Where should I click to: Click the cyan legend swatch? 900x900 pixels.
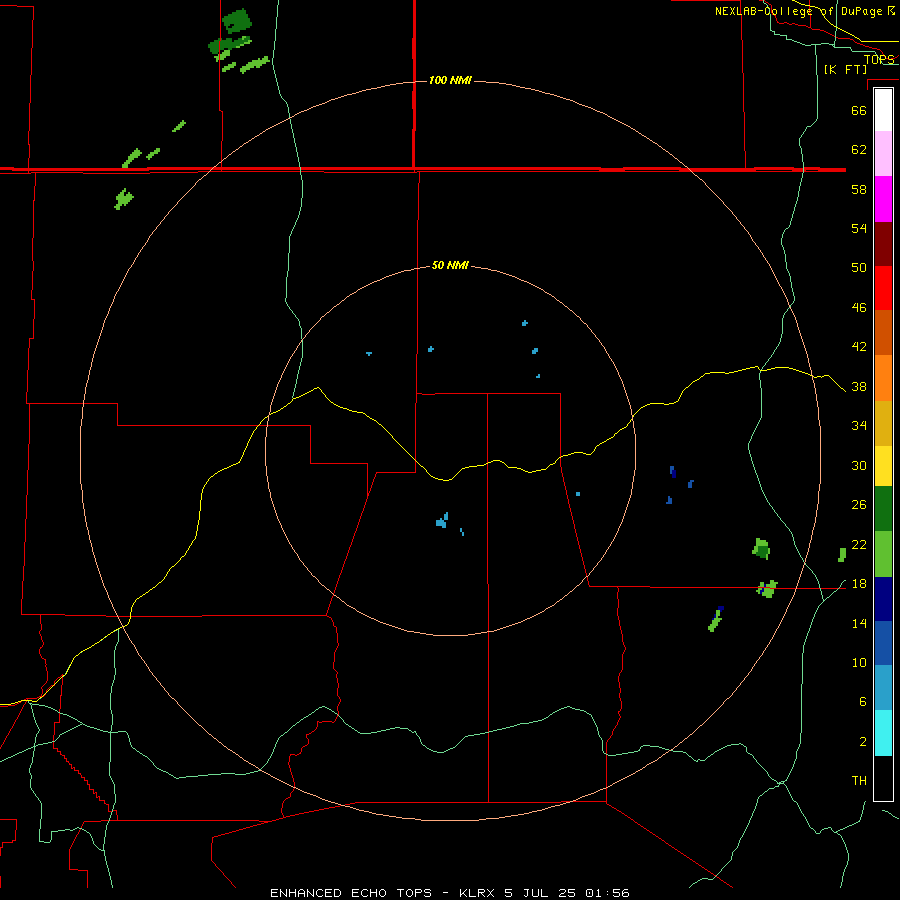tap(883, 733)
